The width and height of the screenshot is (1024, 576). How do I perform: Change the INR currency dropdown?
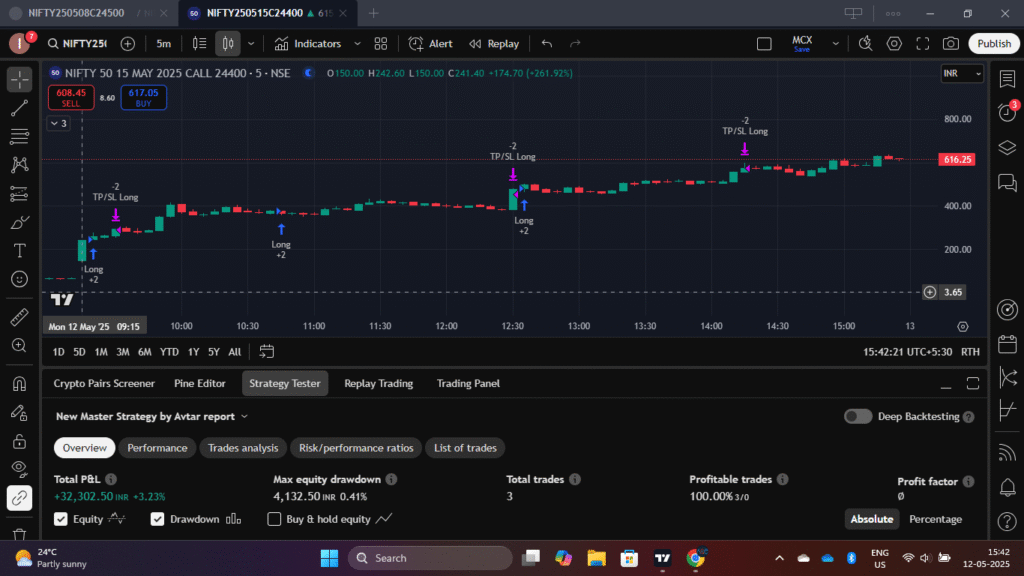[x=962, y=74]
